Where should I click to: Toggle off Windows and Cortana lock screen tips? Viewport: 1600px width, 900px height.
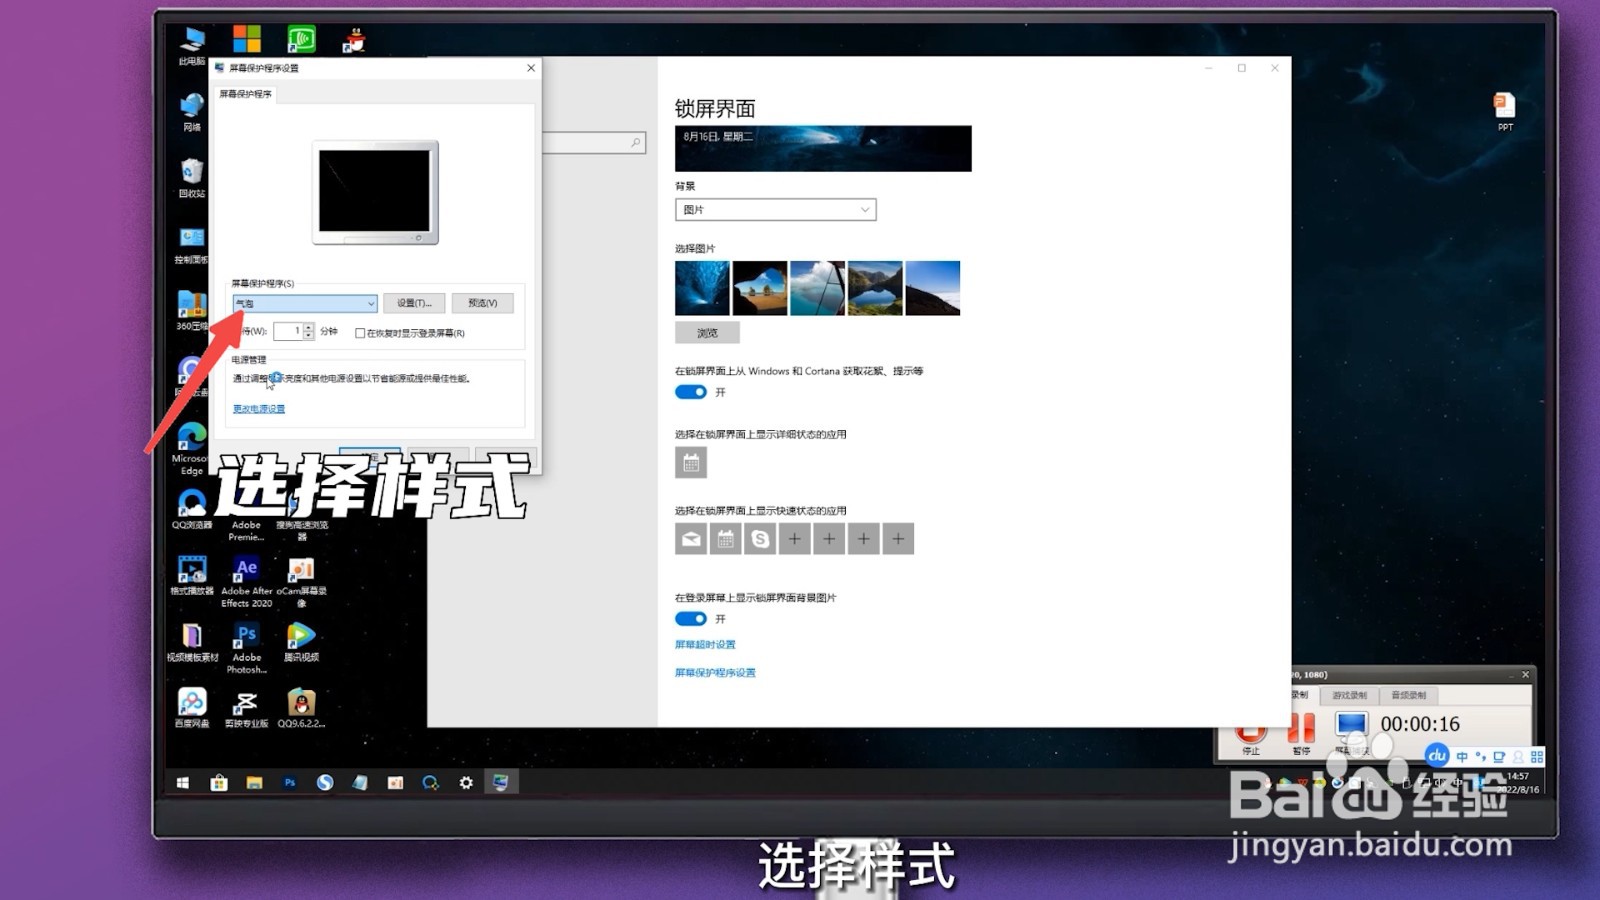691,391
